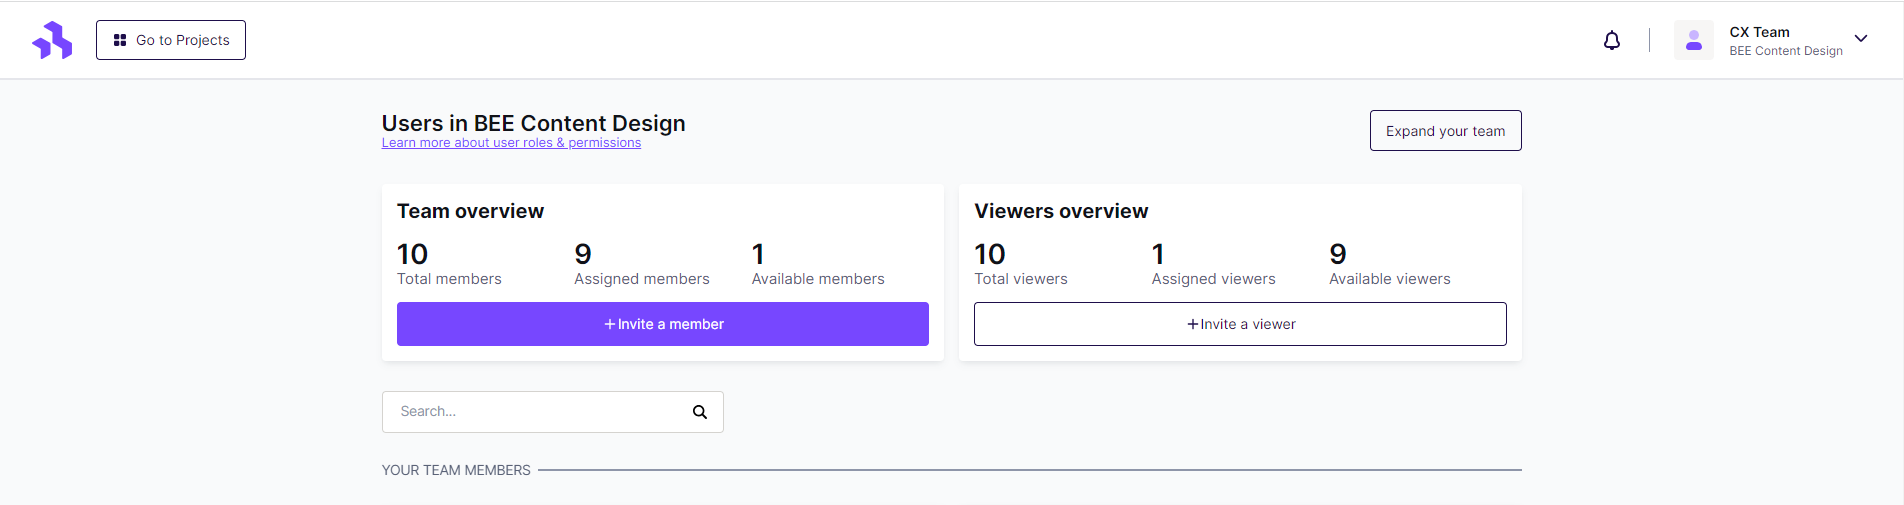
Task: Click the Assigned members statistic
Action: coord(642,264)
